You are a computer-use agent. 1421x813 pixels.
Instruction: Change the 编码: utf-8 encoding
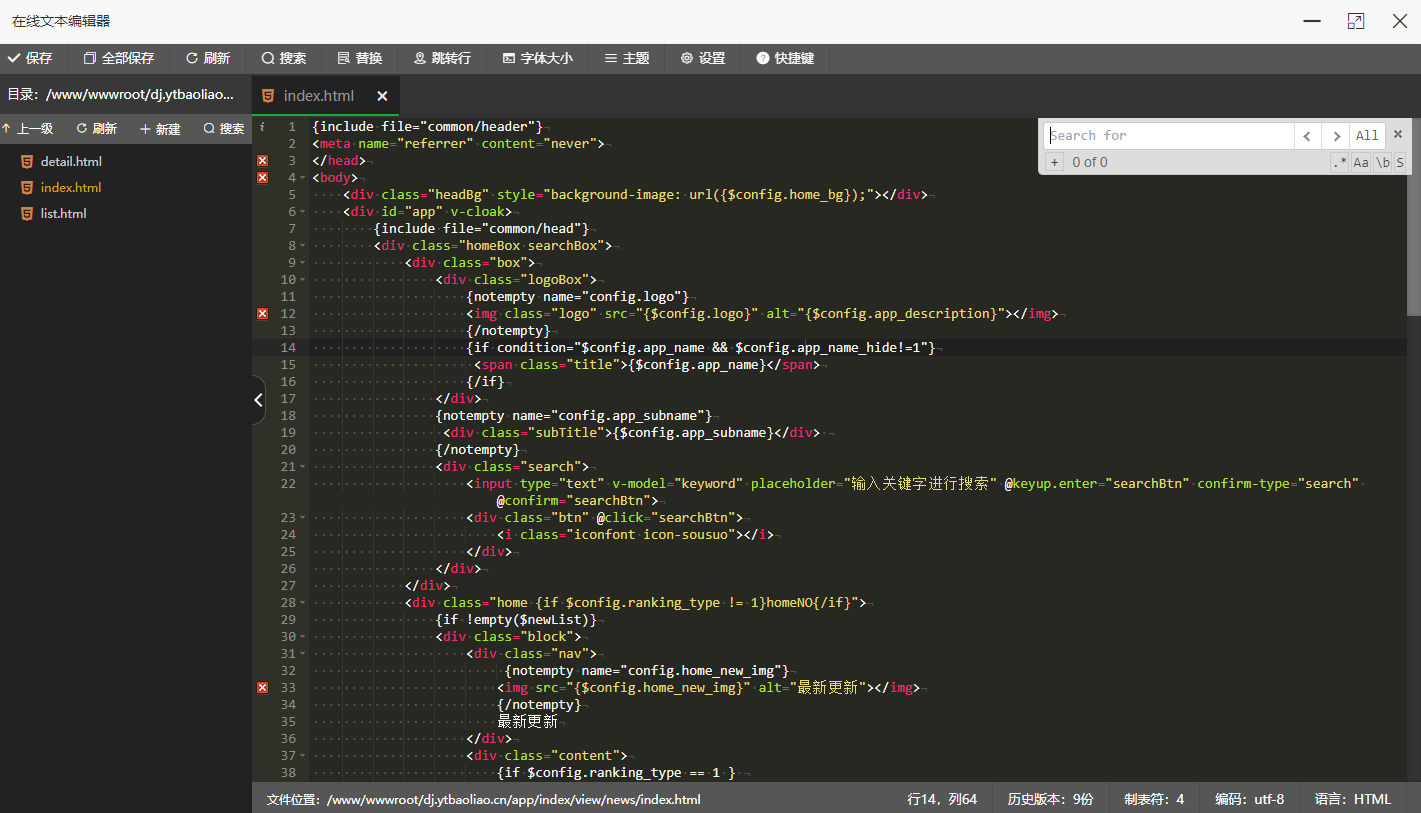1249,799
